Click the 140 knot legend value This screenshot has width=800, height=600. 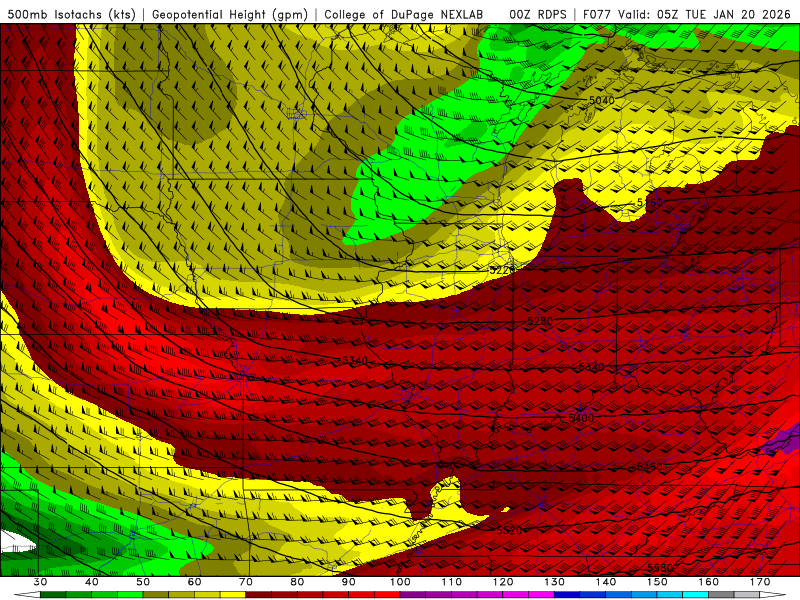point(606,582)
